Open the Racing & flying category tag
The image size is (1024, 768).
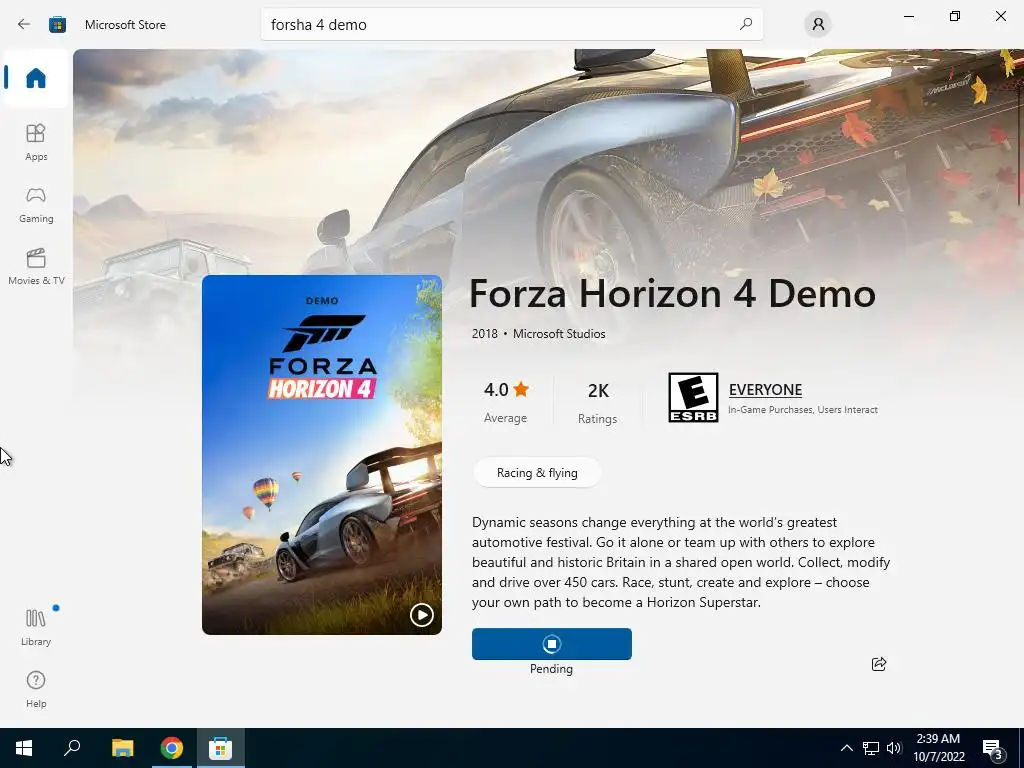(537, 473)
